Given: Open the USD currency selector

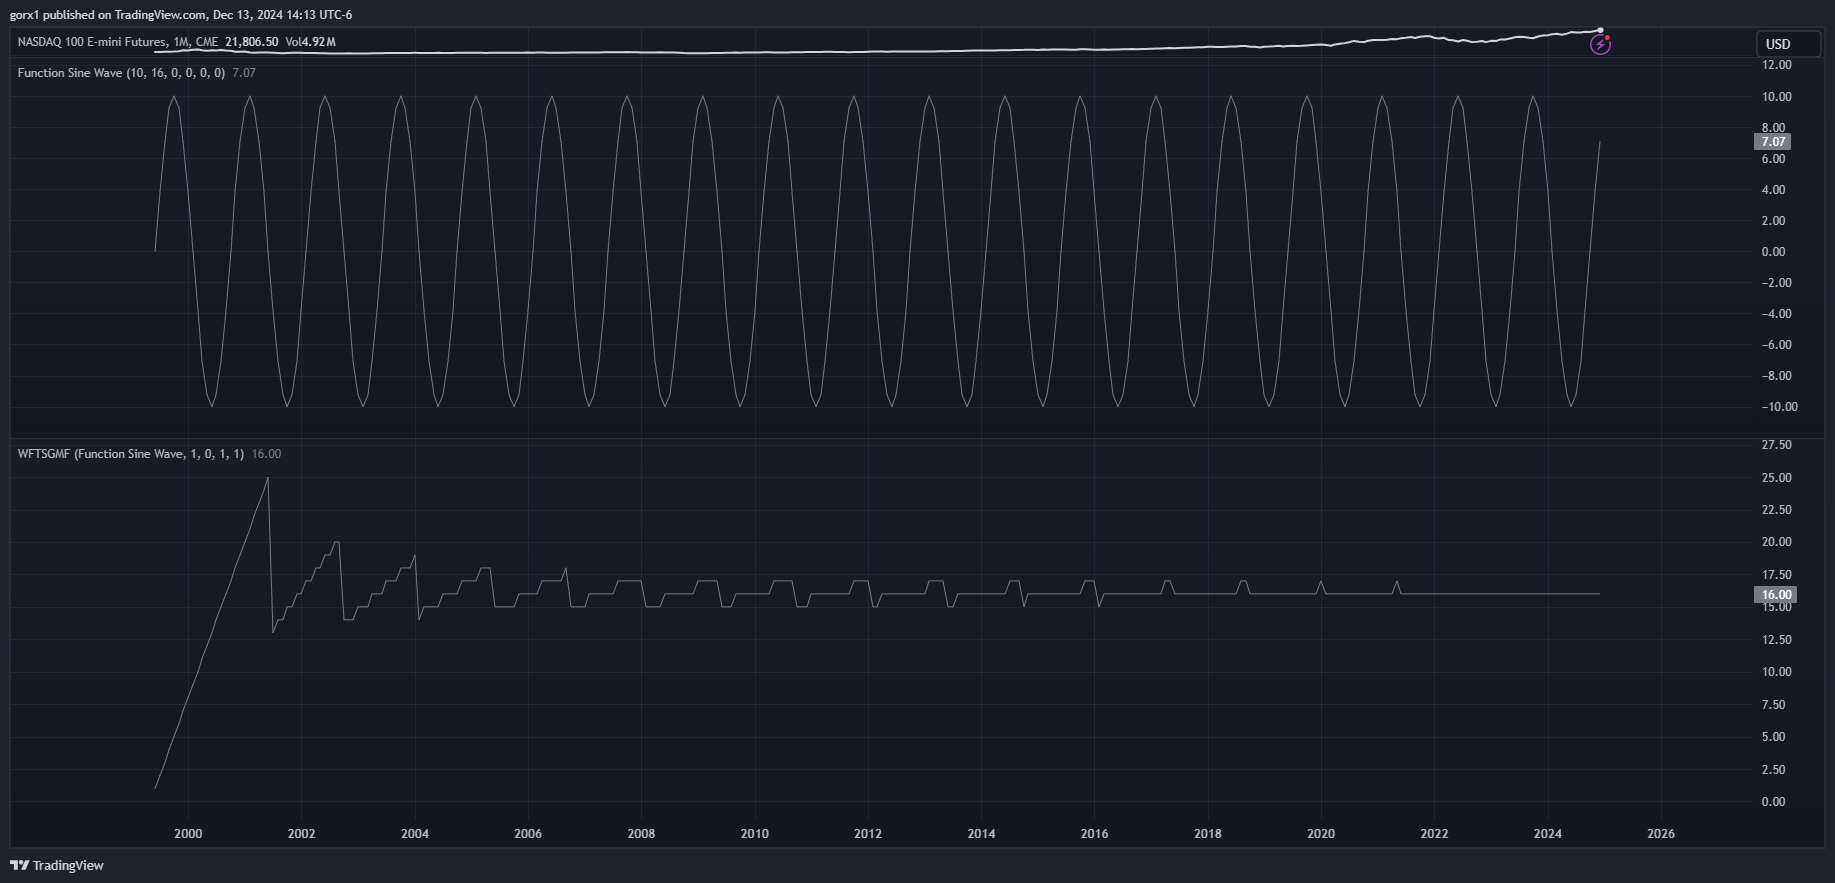Looking at the screenshot, I should point(1790,44).
